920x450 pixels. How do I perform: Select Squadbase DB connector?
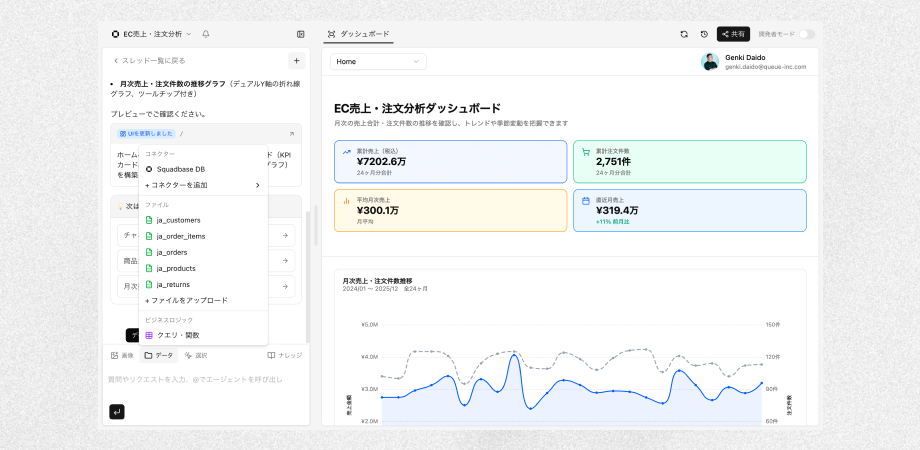[x=203, y=169]
